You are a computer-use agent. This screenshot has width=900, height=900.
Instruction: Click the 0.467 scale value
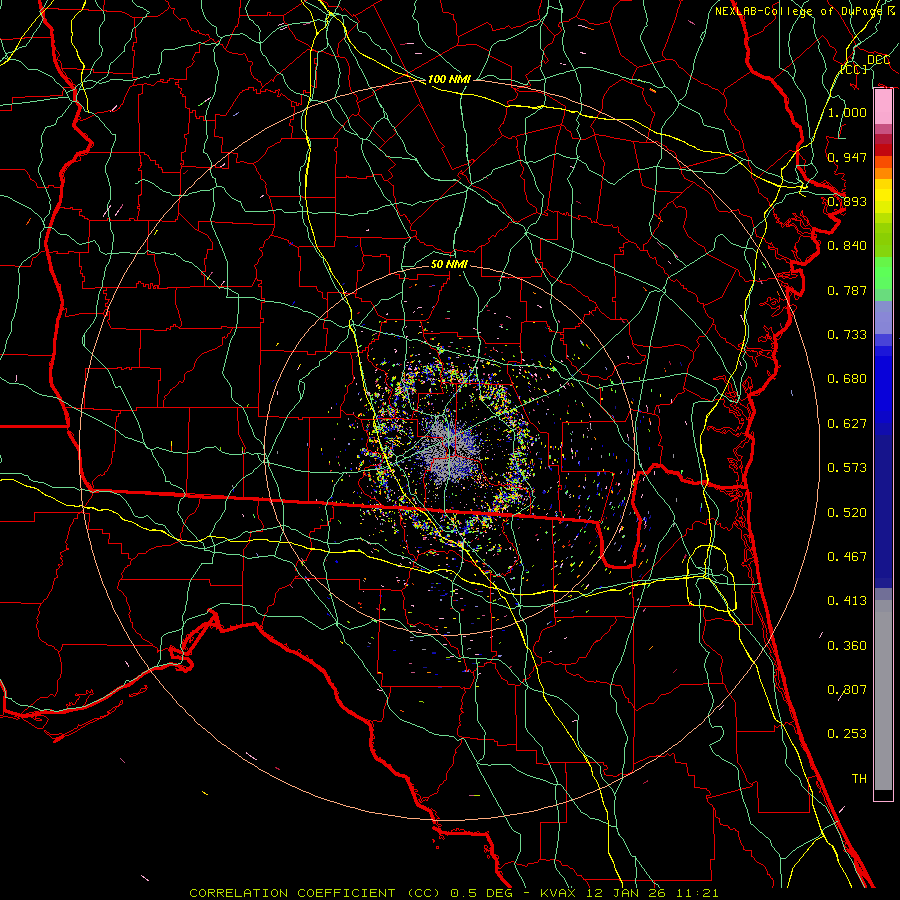tap(847, 557)
